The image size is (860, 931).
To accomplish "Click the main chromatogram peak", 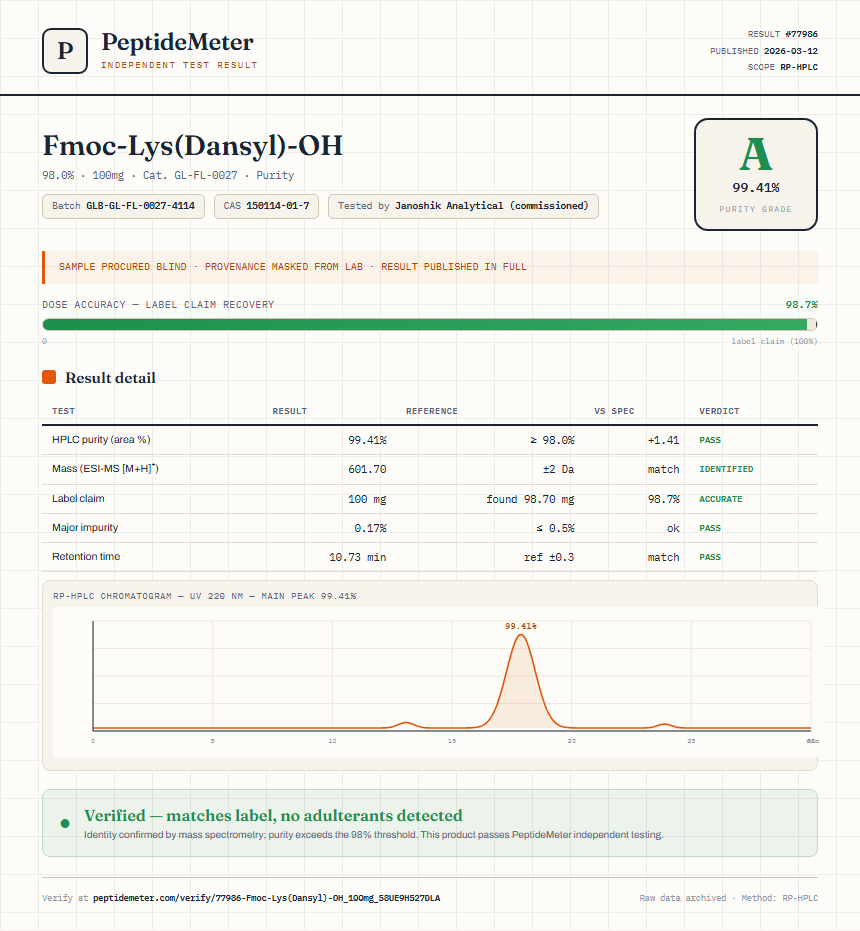I will pos(521,680).
